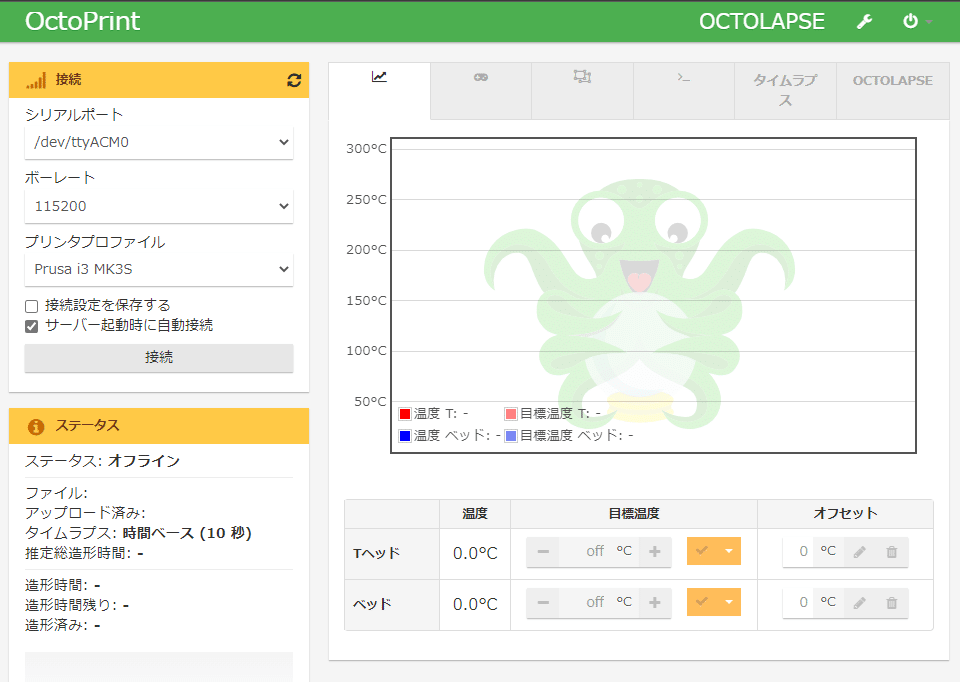Switch to the タイムラプス tab
Screen dimensions: 960x682
(x=785, y=88)
